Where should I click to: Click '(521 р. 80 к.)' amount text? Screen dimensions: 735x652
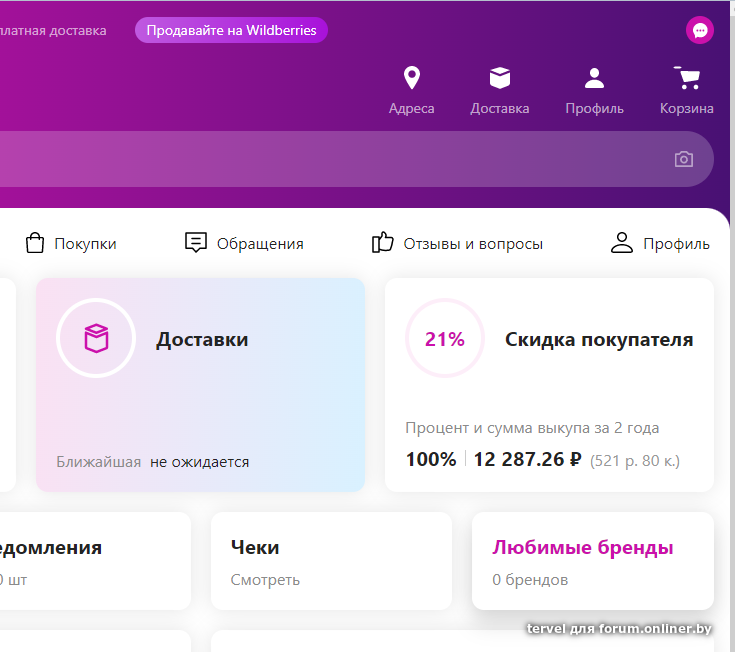pos(635,461)
